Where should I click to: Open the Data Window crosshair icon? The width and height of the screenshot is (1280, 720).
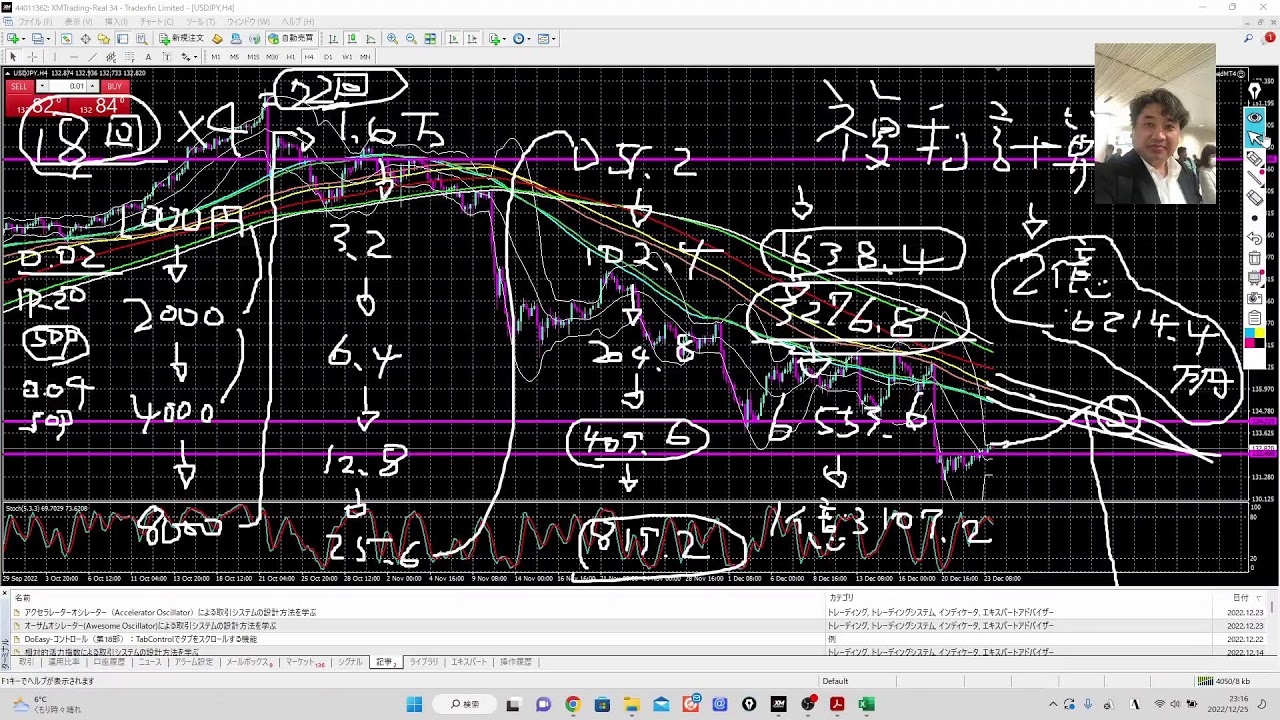[86, 39]
